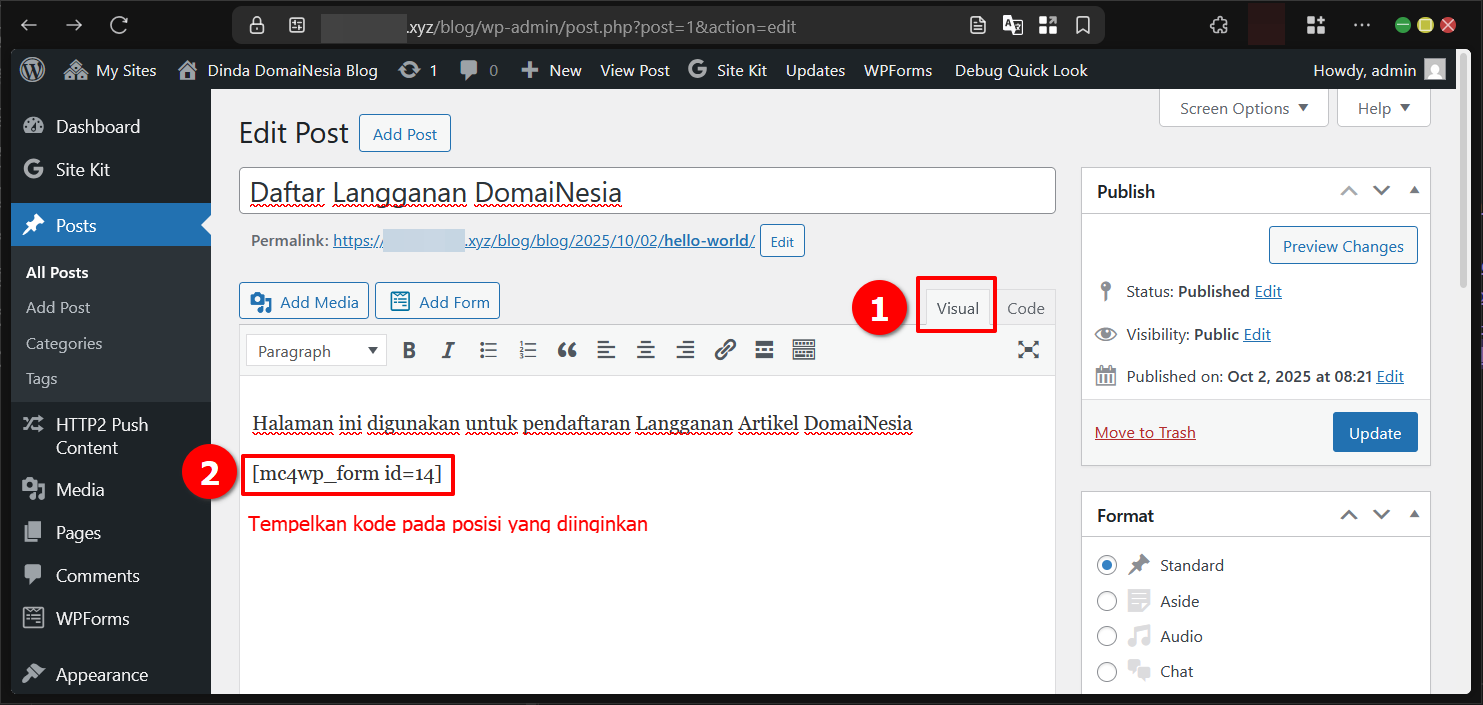Collapse the Publish panel
The width and height of the screenshot is (1483, 705).
pos(1413,190)
